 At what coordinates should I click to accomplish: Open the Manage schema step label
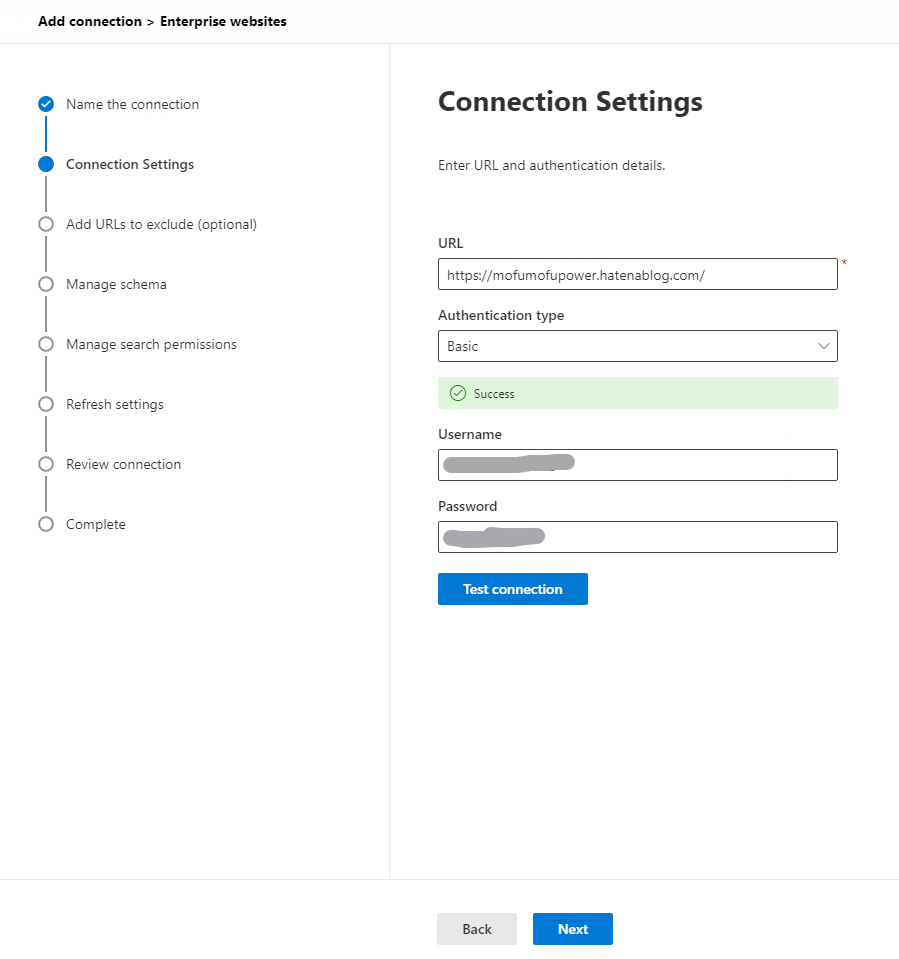pos(116,284)
